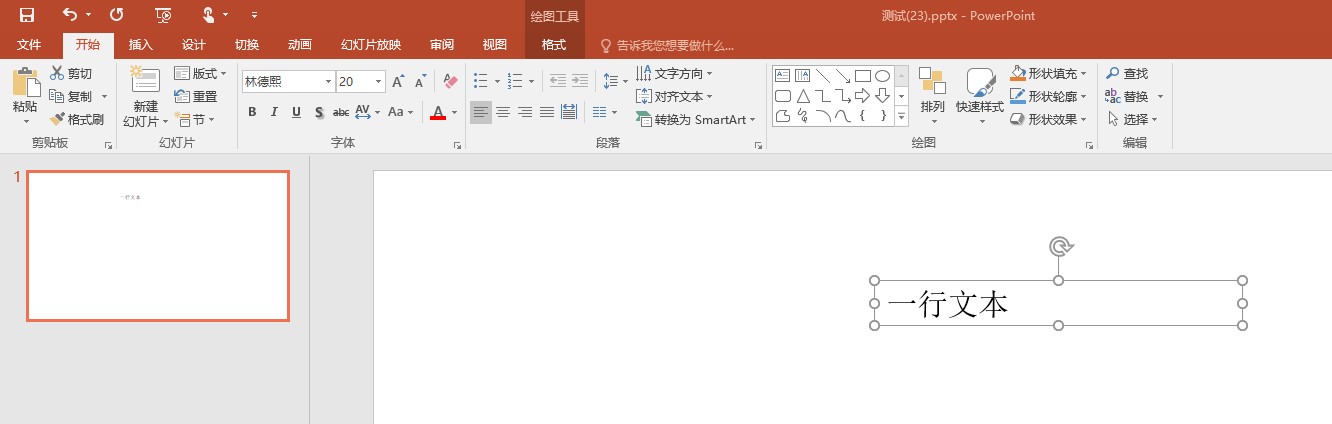Switch to the Design (设计) tab
1332x424 pixels.
194,45
